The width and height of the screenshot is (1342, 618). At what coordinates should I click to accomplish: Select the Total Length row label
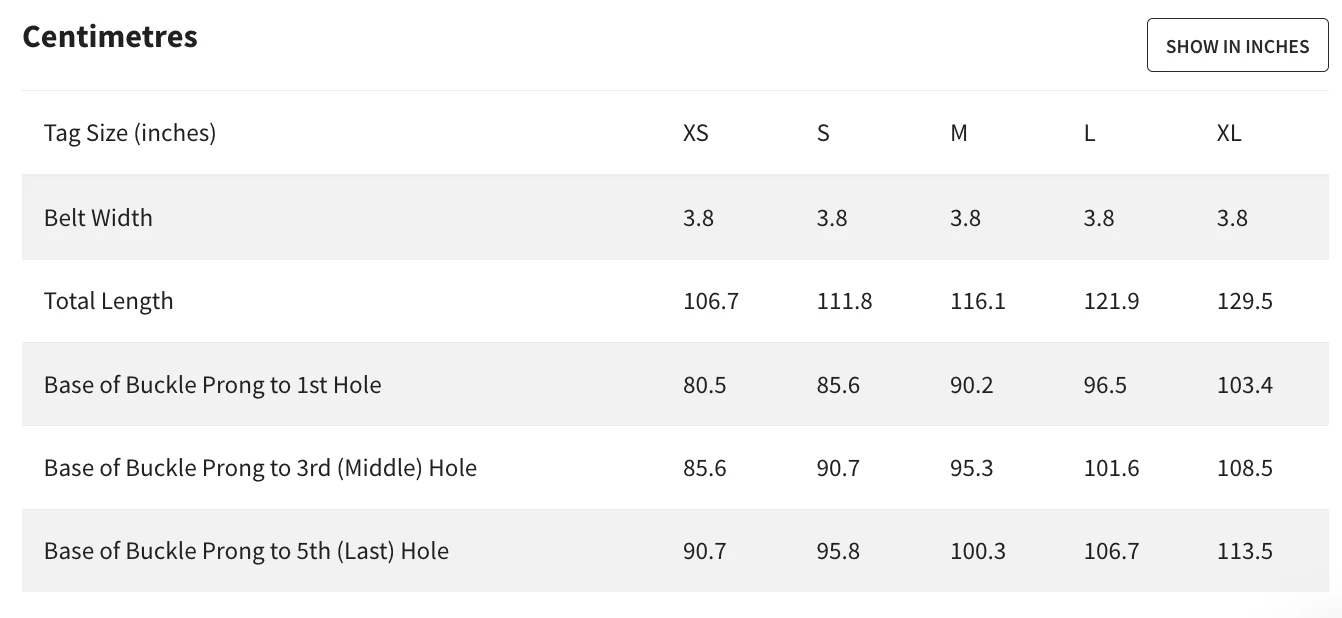(108, 301)
